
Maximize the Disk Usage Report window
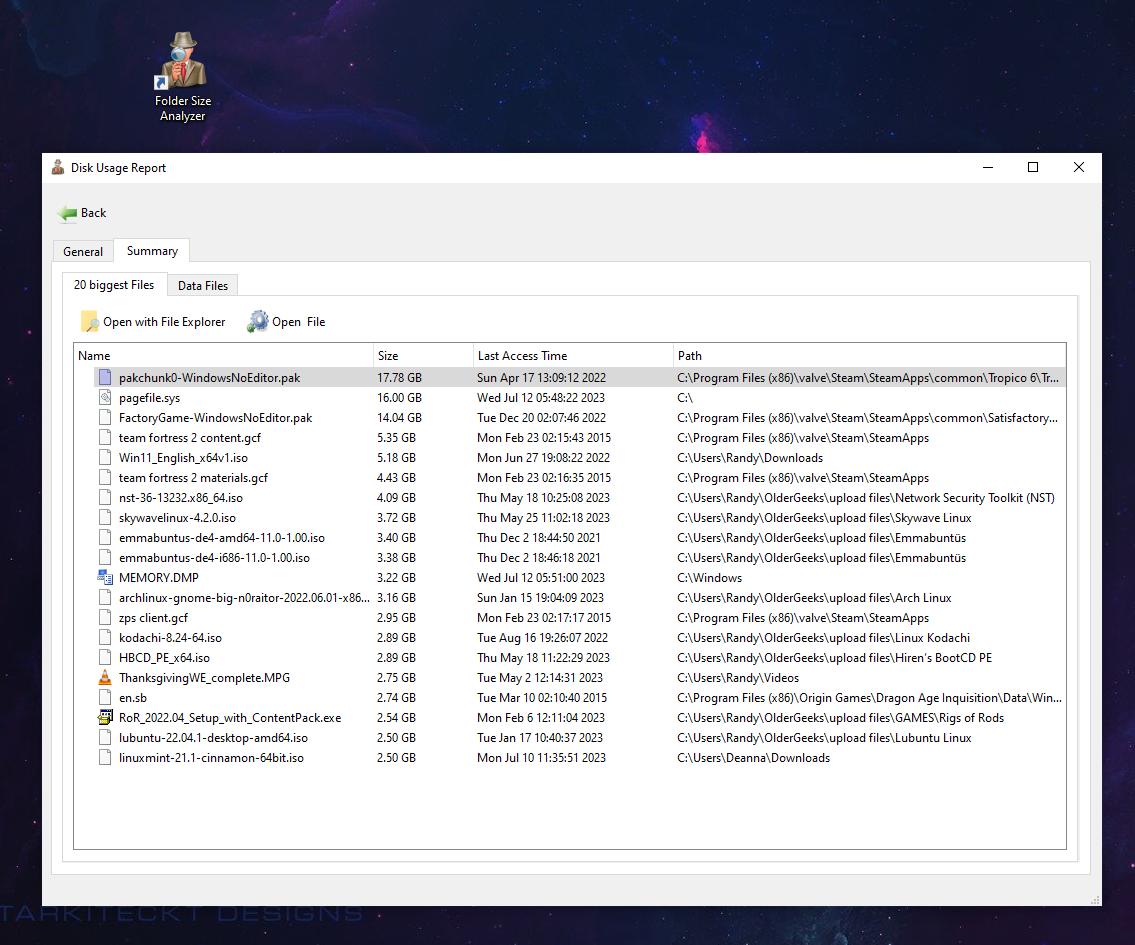click(1033, 167)
